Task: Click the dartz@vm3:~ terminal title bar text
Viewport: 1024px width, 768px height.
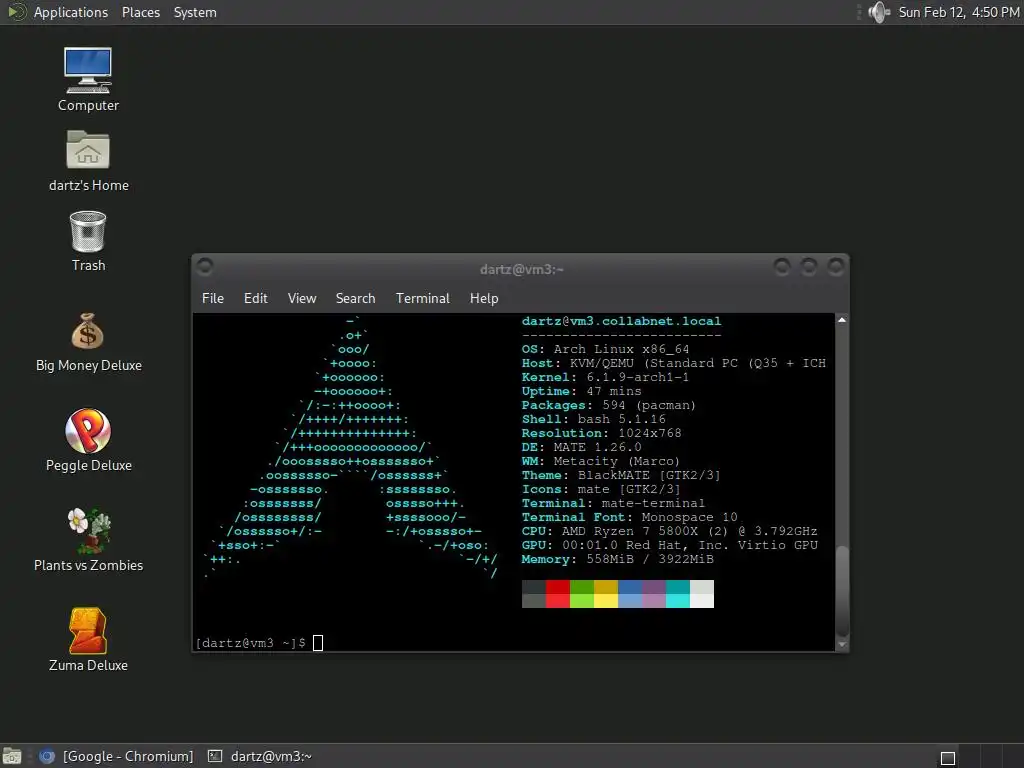Action: [521, 269]
